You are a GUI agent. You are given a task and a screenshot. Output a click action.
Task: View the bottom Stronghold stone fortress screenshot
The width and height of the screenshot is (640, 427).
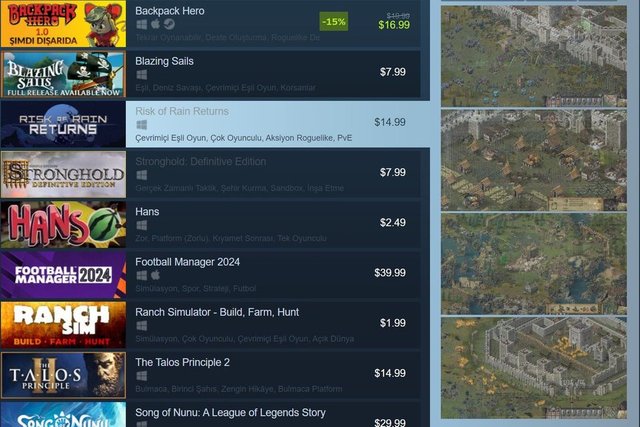pyautogui.click(x=533, y=368)
